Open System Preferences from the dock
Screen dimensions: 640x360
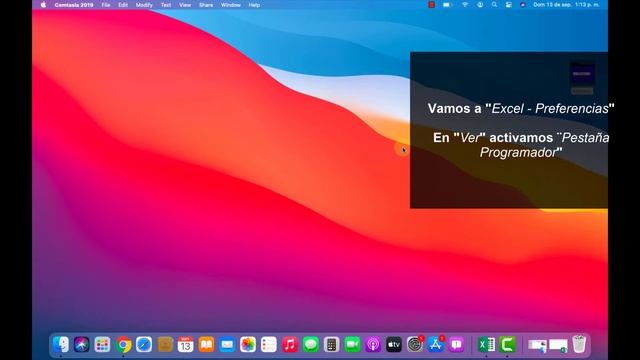coord(415,345)
